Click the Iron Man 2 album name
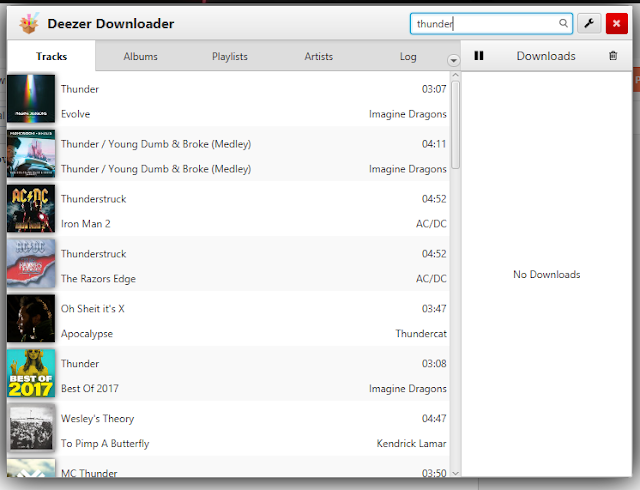 coord(85,224)
